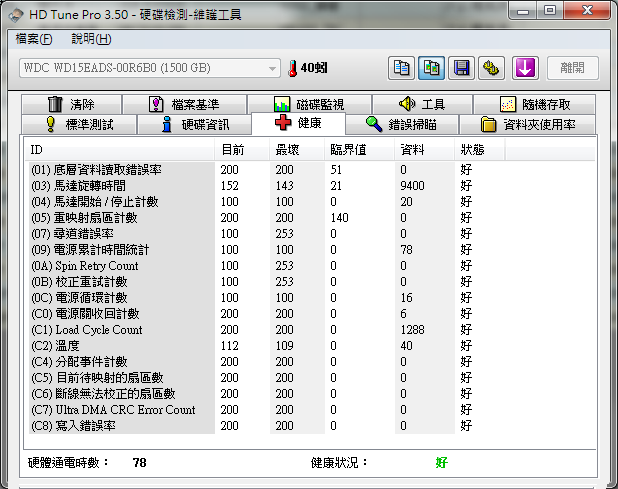The height and width of the screenshot is (489, 618).
Task: Switch to the 錯誤掃瞄 tab
Action: click(402, 125)
